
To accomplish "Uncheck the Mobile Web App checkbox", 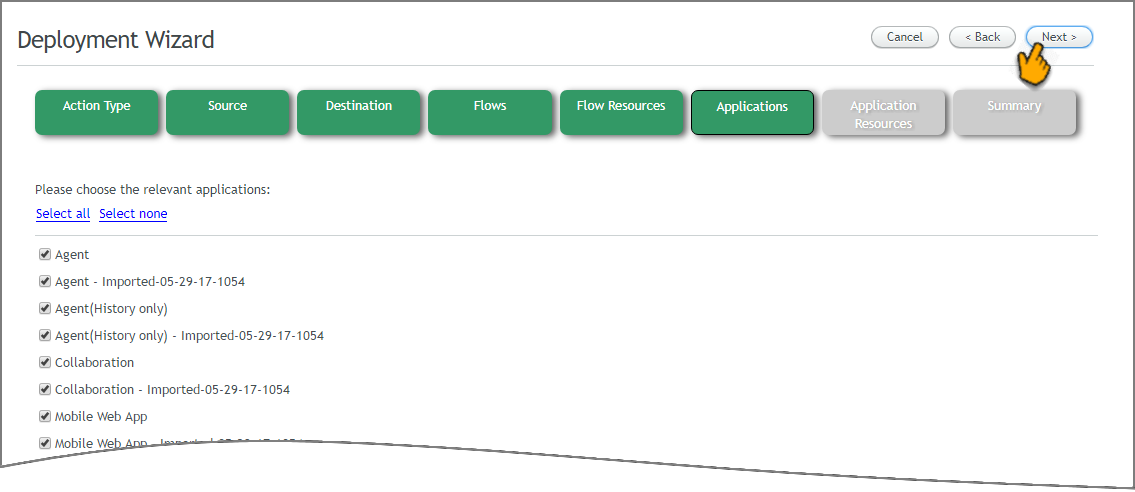I will (x=45, y=417).
